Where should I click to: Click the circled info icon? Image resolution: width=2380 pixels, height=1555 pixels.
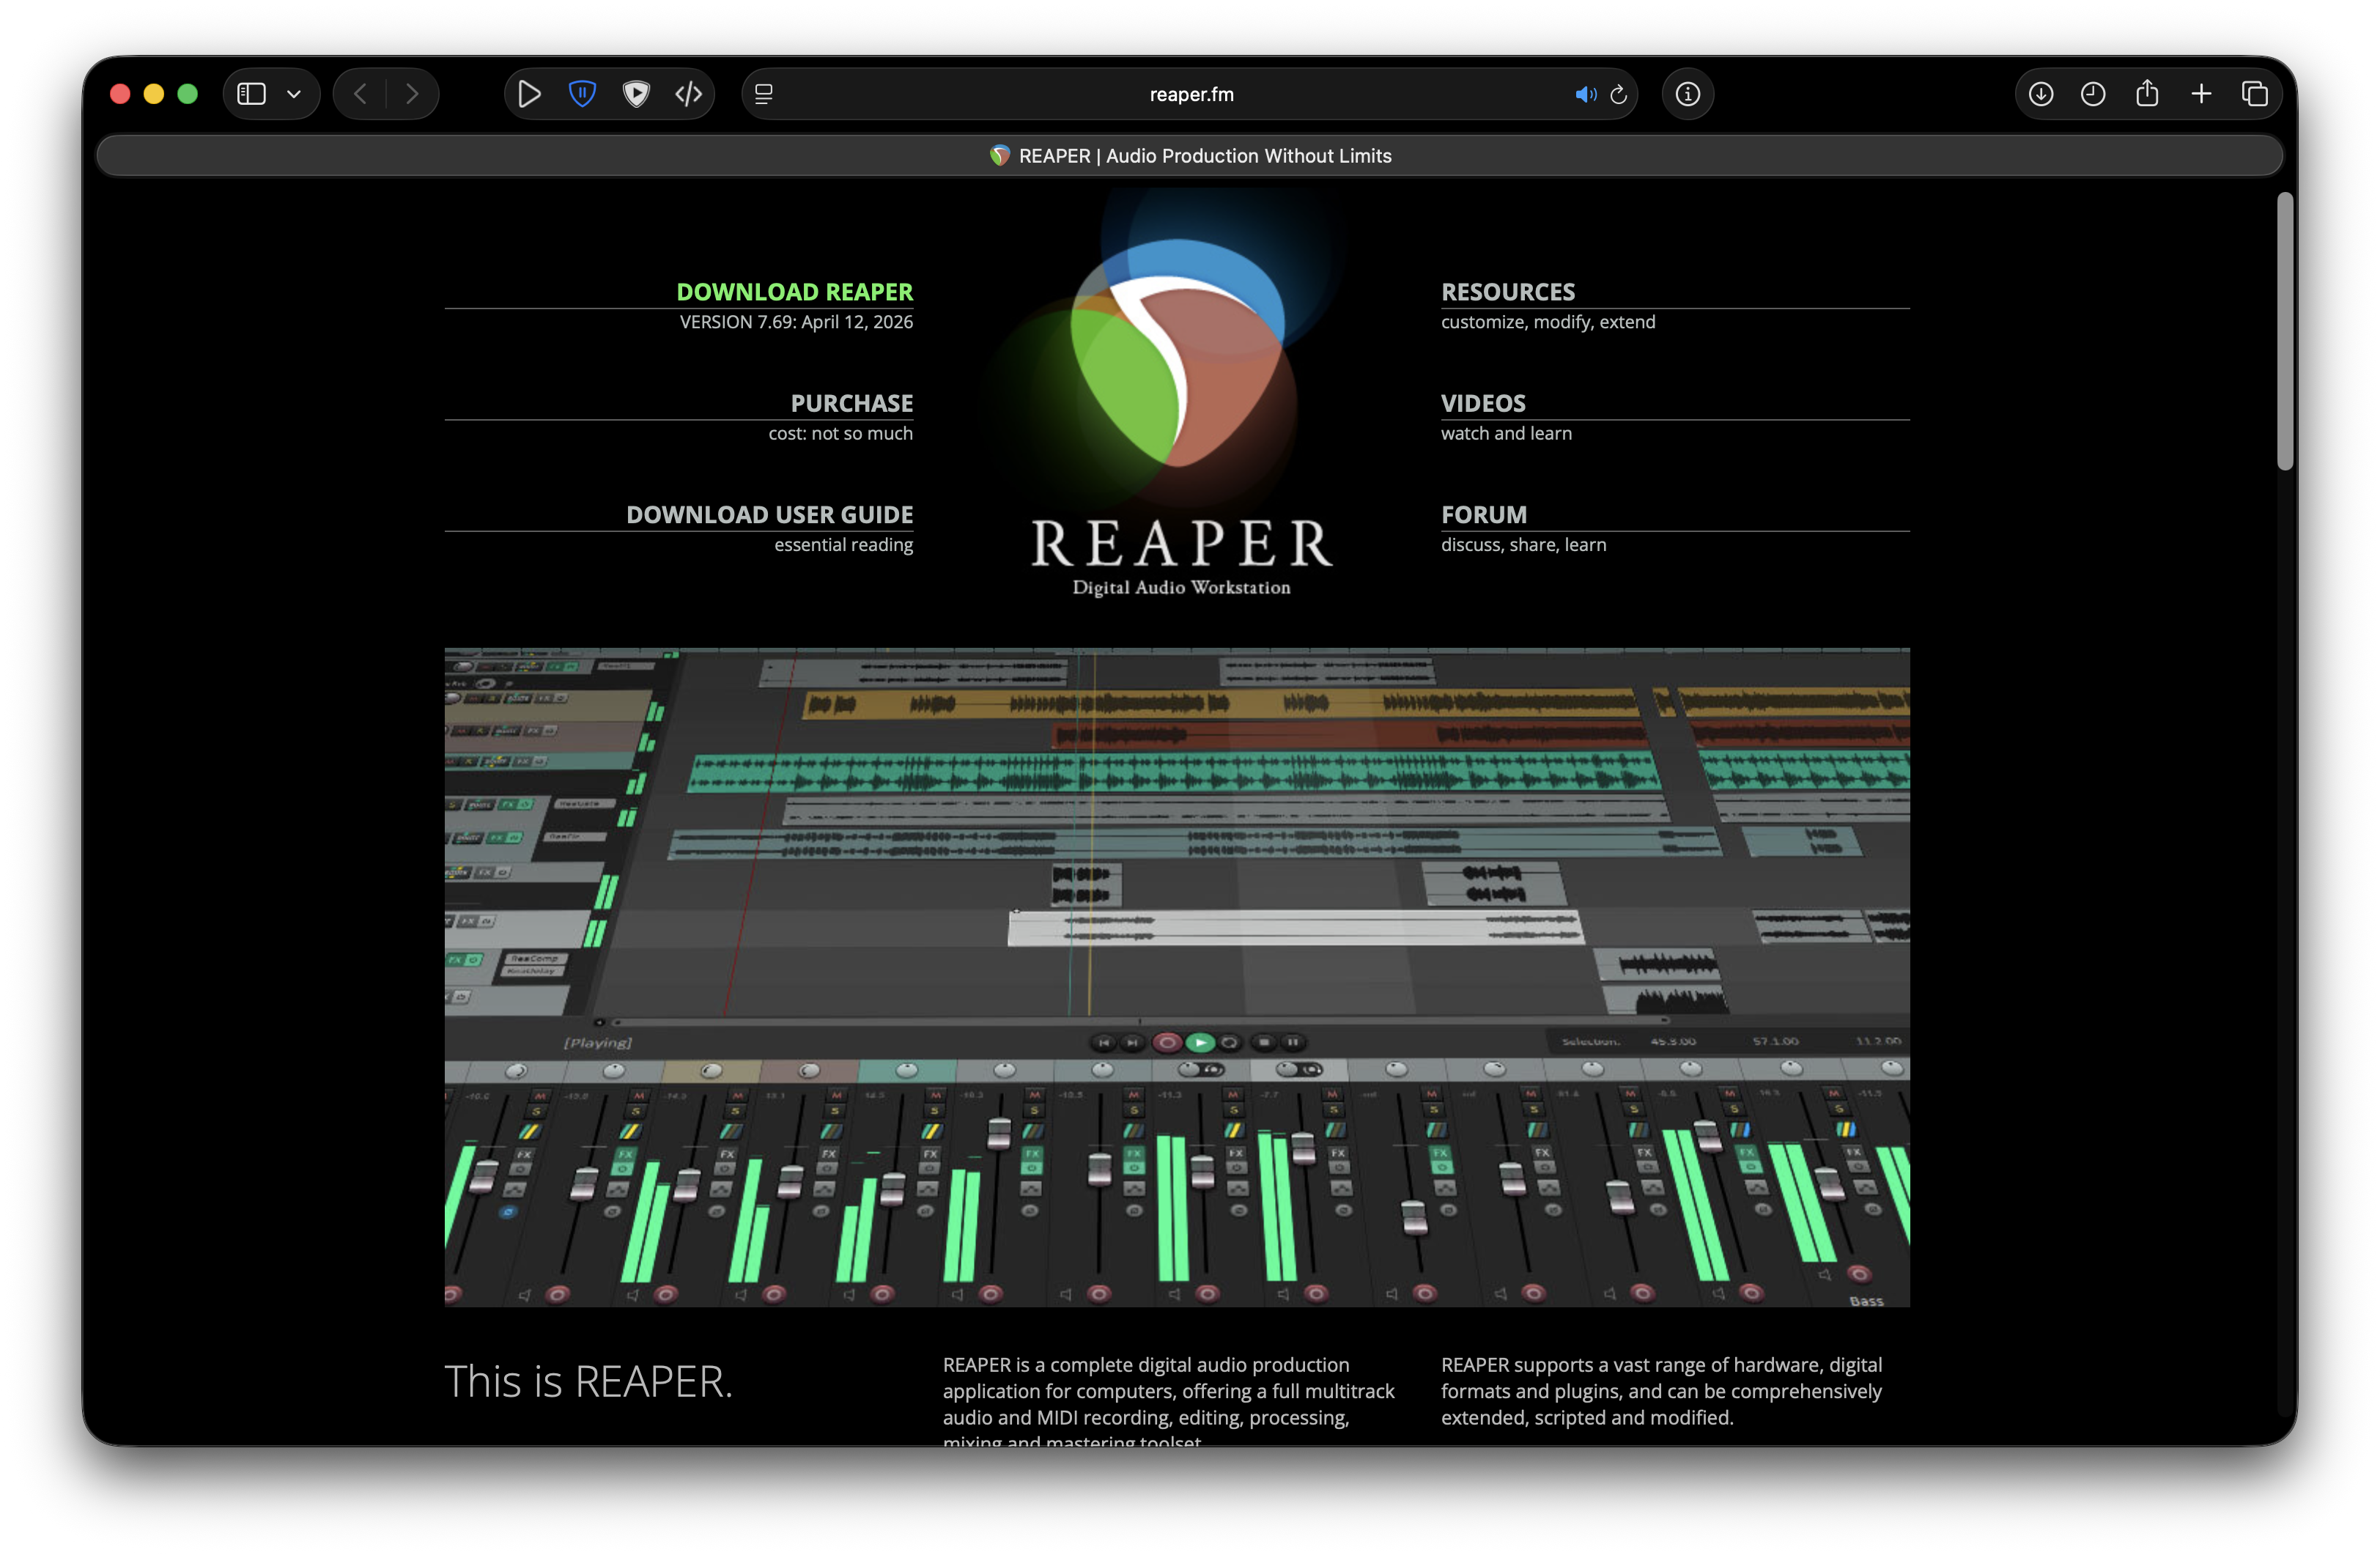1688,94
